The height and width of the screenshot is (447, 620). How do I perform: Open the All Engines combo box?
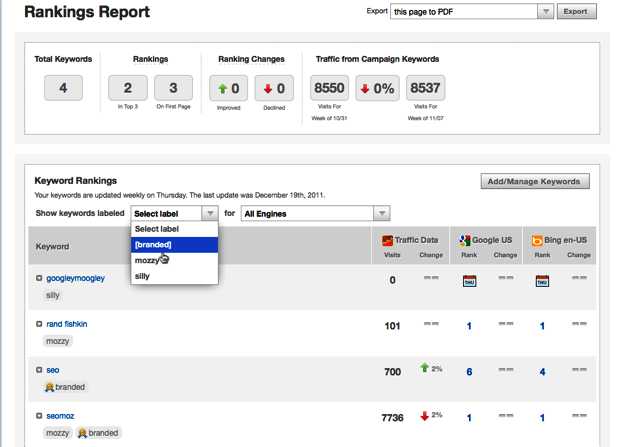[x=316, y=214]
